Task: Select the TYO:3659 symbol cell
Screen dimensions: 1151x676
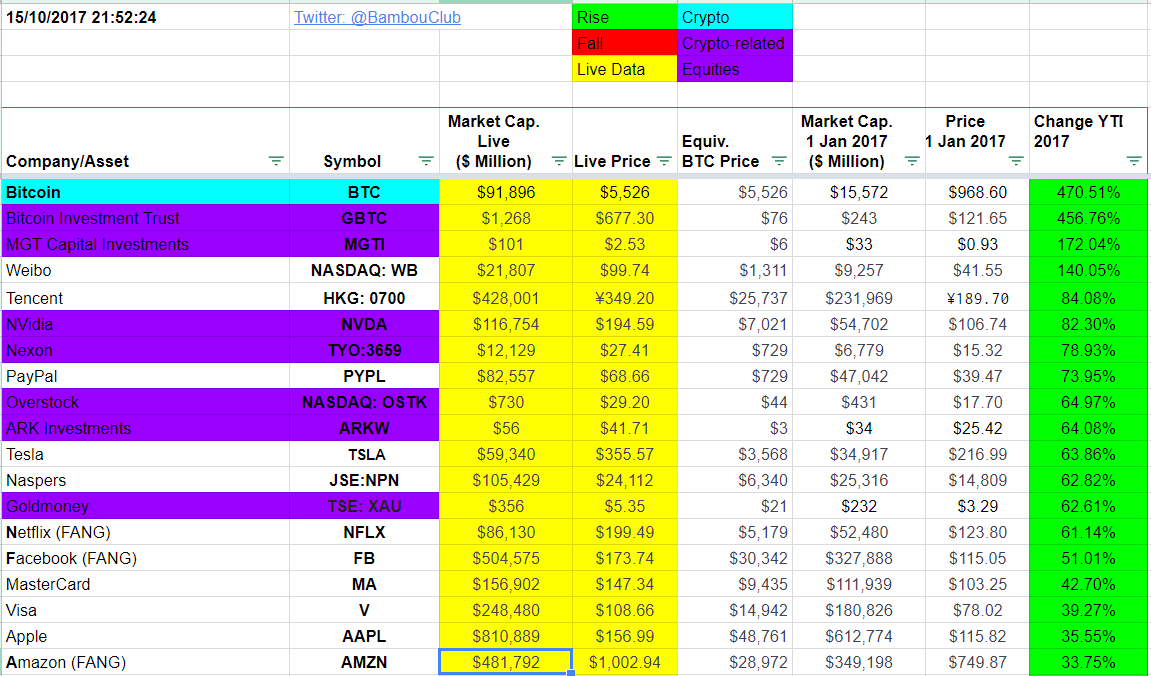Action: pos(365,350)
